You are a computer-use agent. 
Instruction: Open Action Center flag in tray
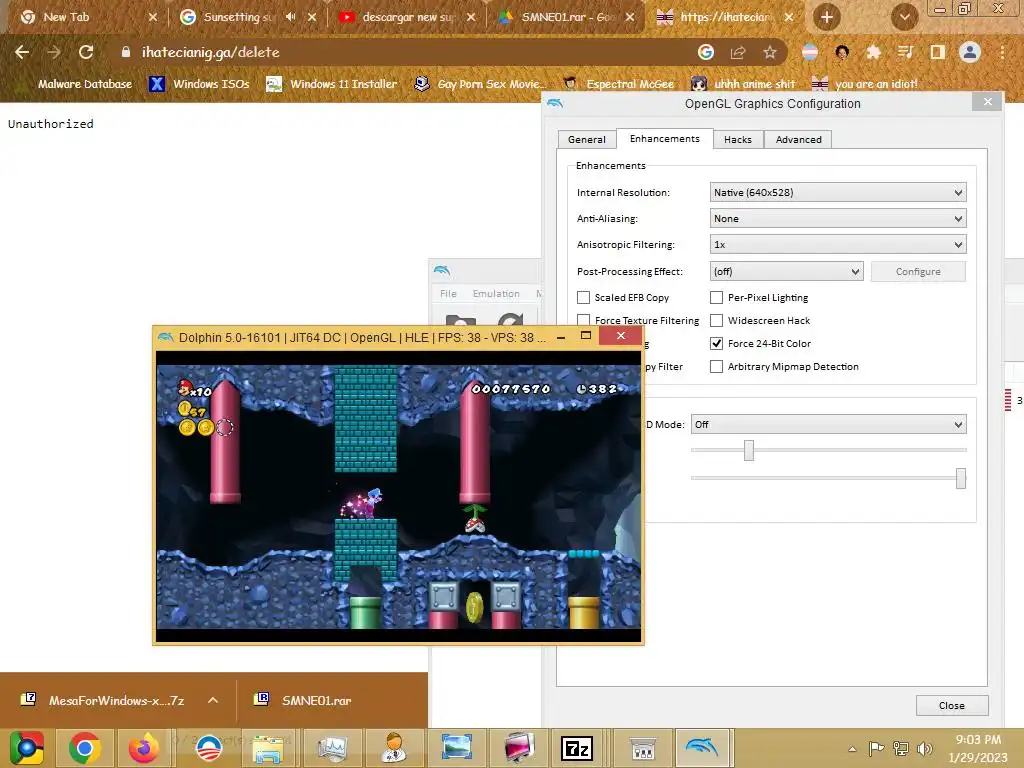[876, 748]
